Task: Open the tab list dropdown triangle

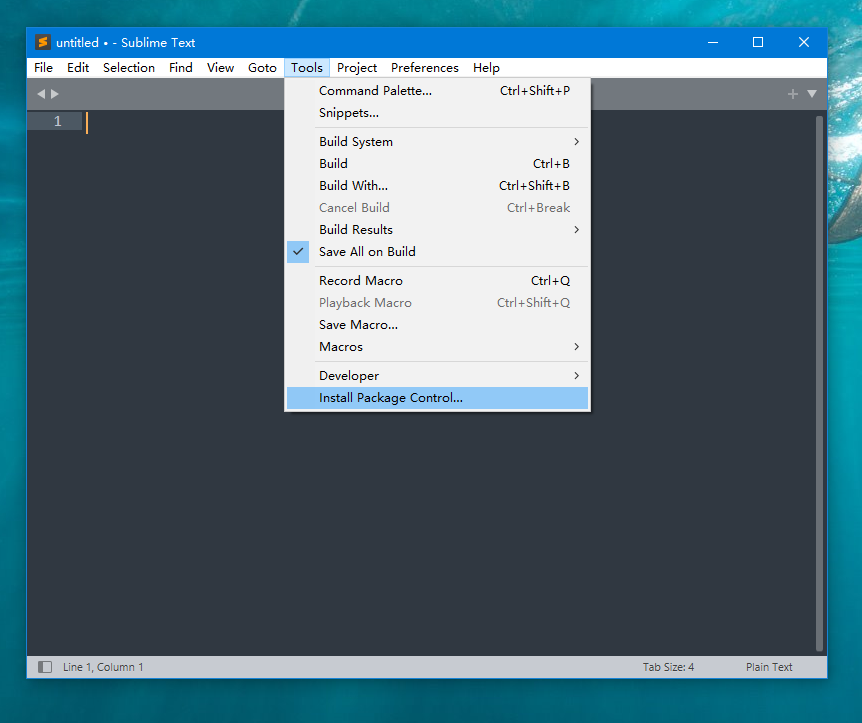Action: (x=812, y=94)
